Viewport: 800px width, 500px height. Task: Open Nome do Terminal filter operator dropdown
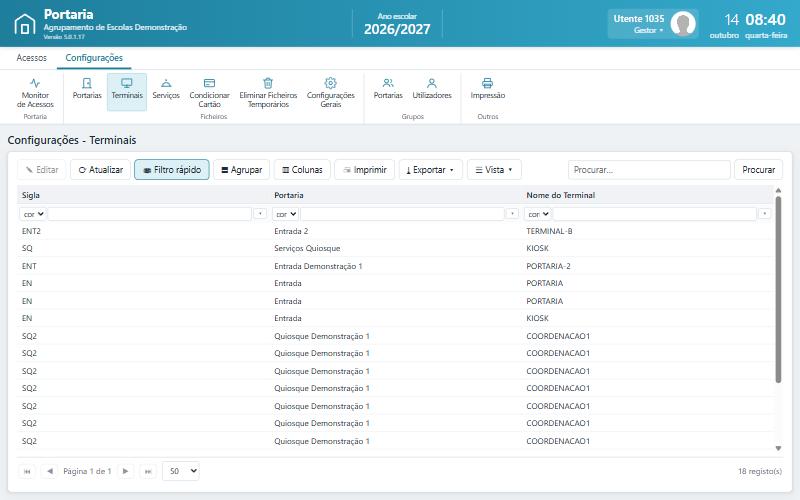(x=538, y=214)
